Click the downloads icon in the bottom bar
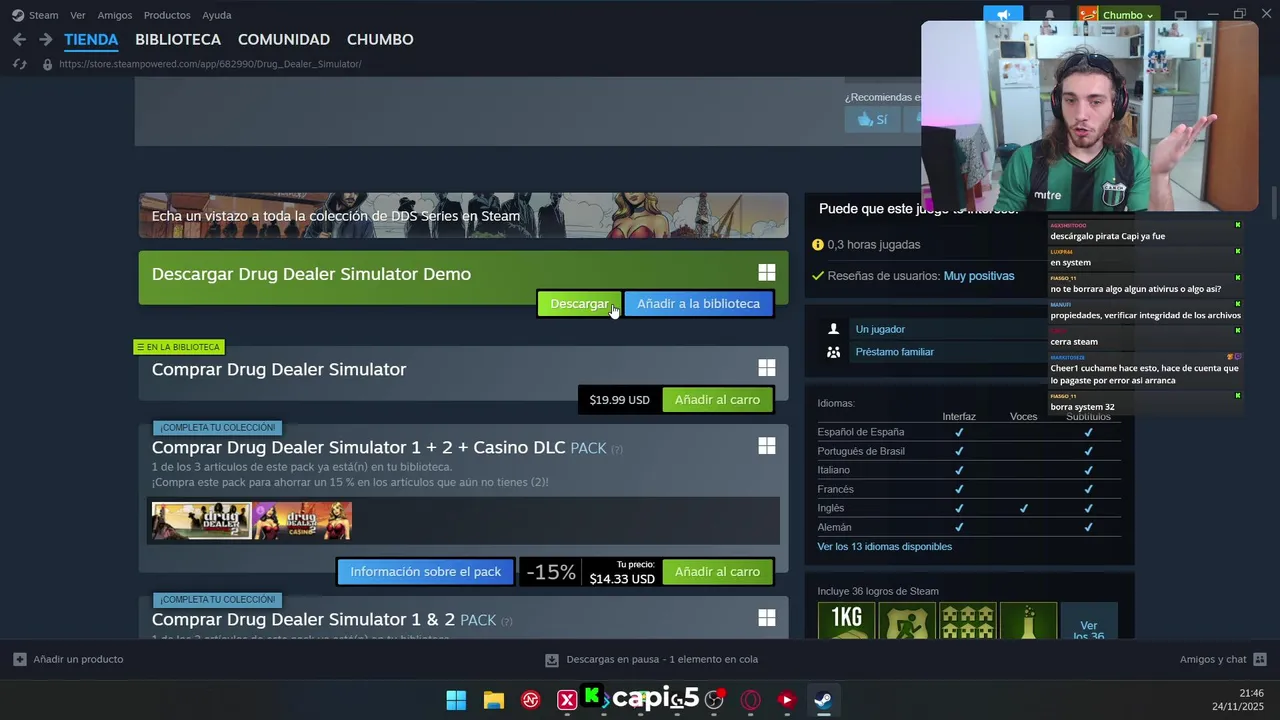Image resolution: width=1280 pixels, height=720 pixels. [551, 660]
